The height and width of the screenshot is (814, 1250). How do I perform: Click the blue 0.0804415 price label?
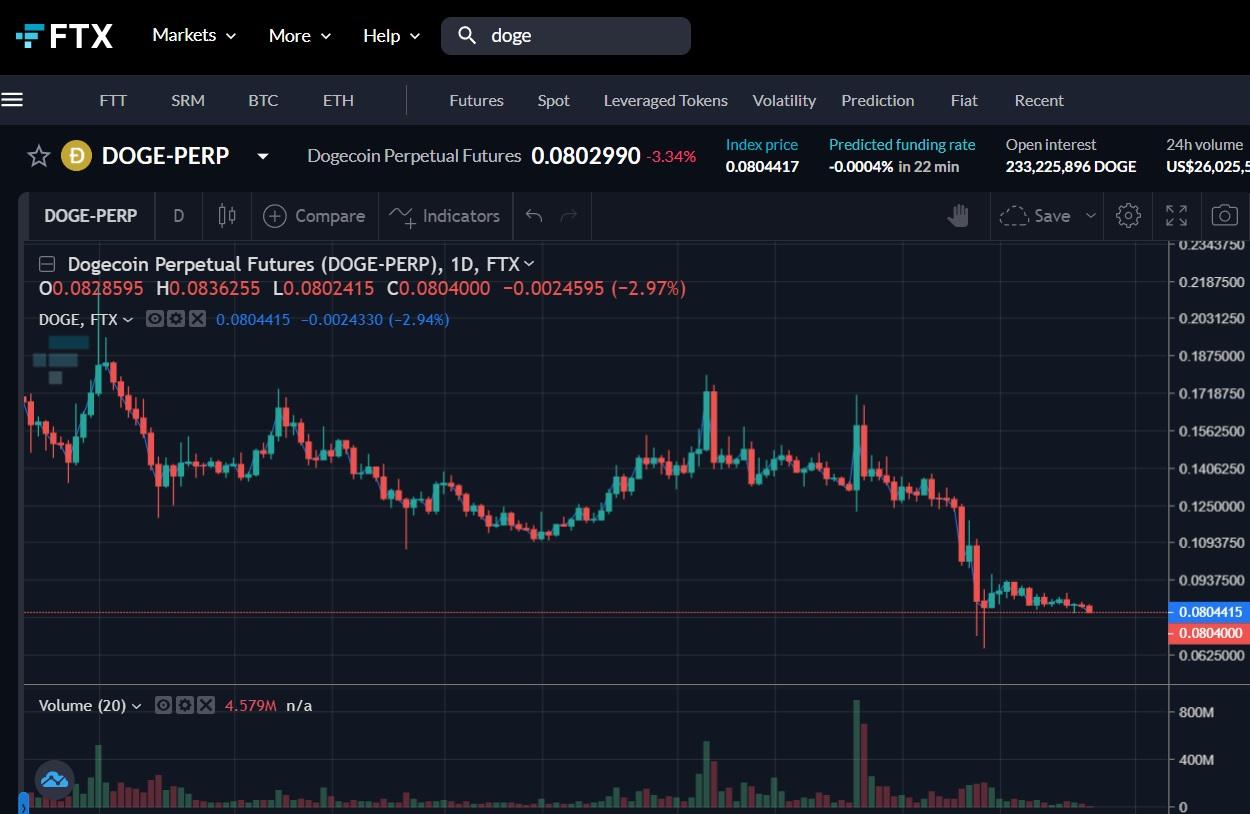coord(1208,612)
